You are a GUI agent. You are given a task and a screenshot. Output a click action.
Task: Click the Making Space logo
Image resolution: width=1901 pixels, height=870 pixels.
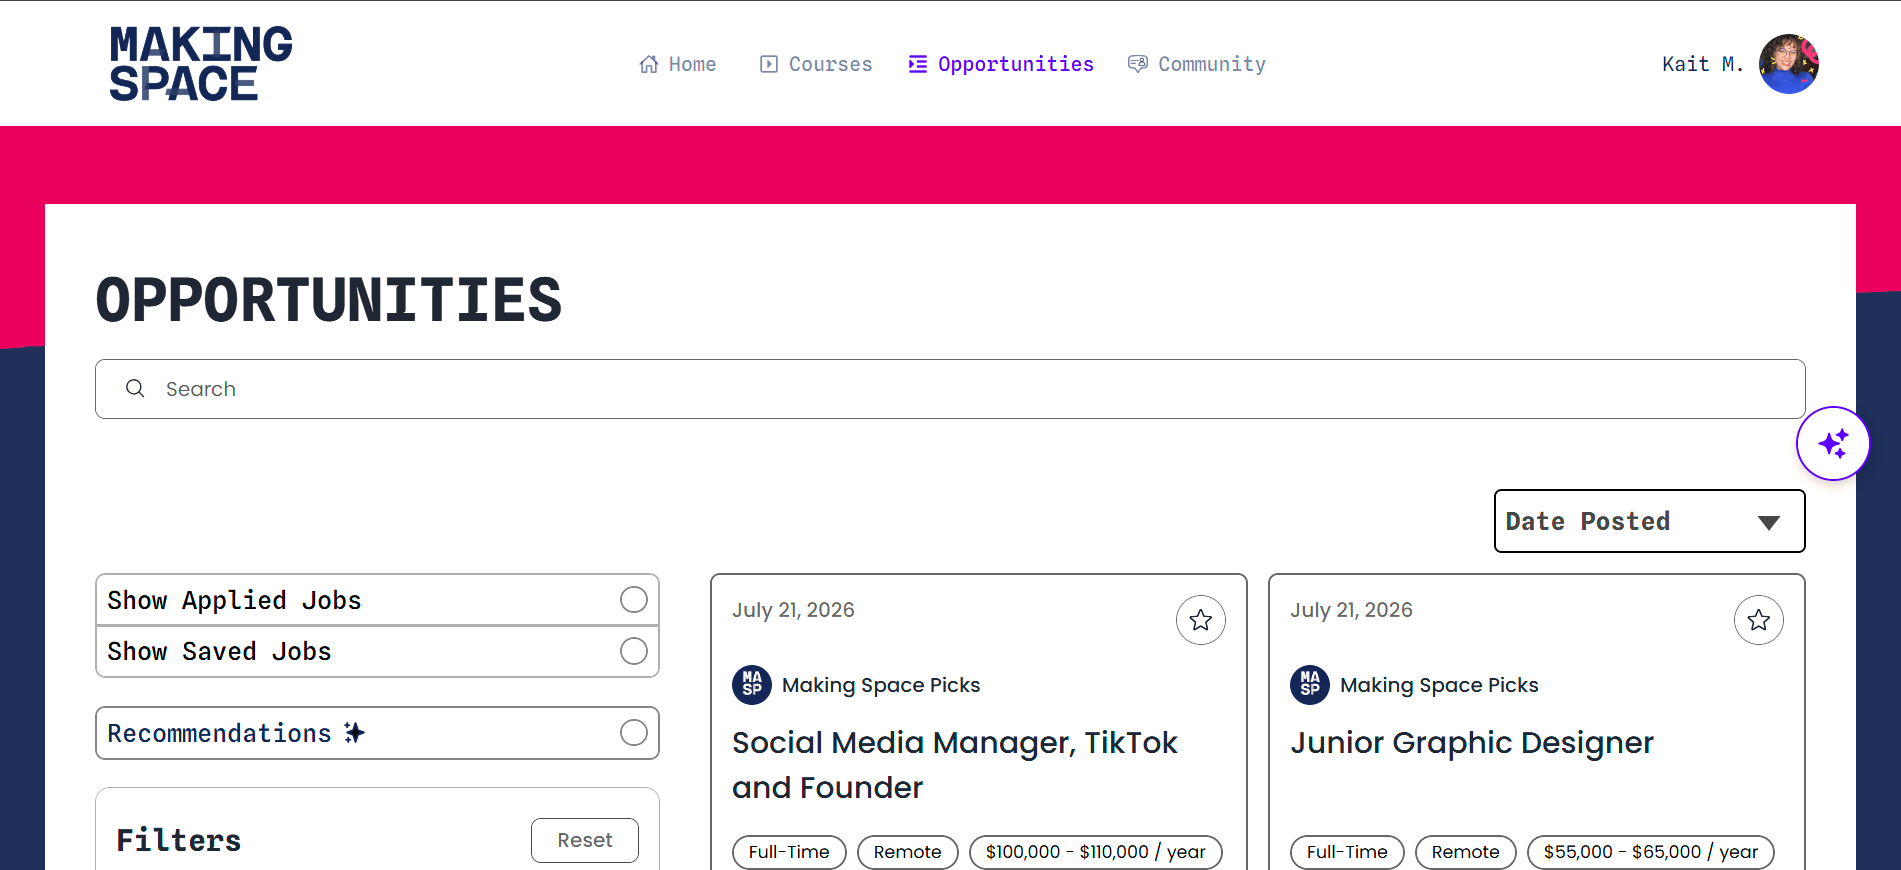(x=201, y=64)
